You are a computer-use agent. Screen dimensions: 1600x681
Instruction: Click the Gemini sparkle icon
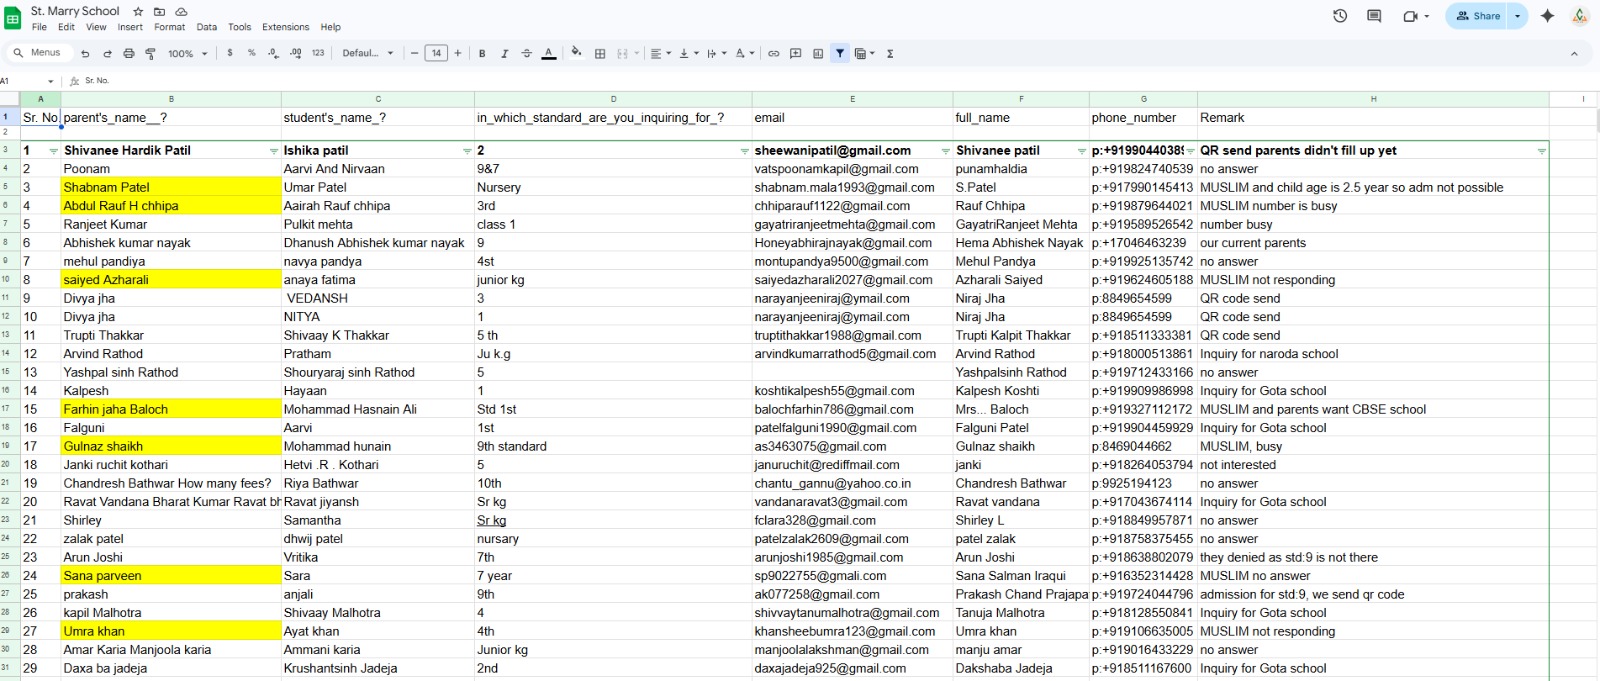click(x=1547, y=16)
